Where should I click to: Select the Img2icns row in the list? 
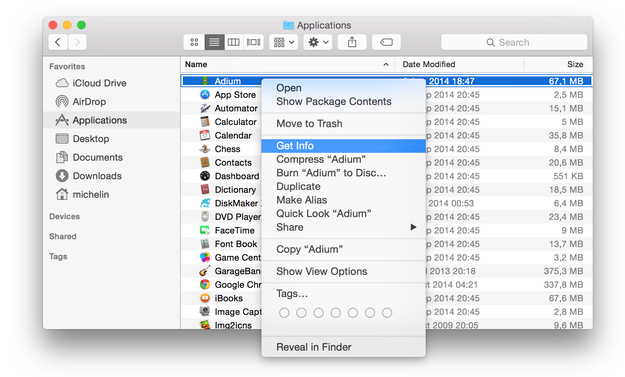(387, 325)
